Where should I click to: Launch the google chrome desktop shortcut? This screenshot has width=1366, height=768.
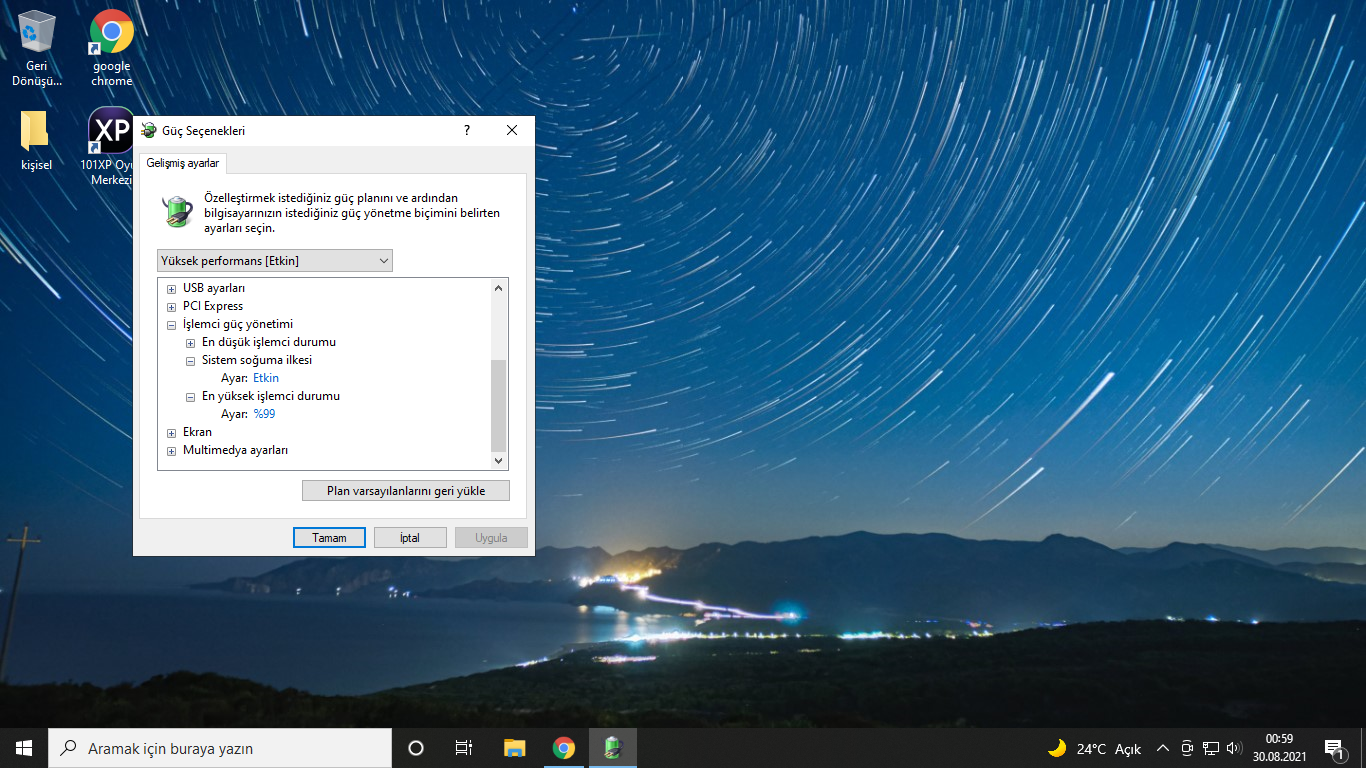pos(112,48)
